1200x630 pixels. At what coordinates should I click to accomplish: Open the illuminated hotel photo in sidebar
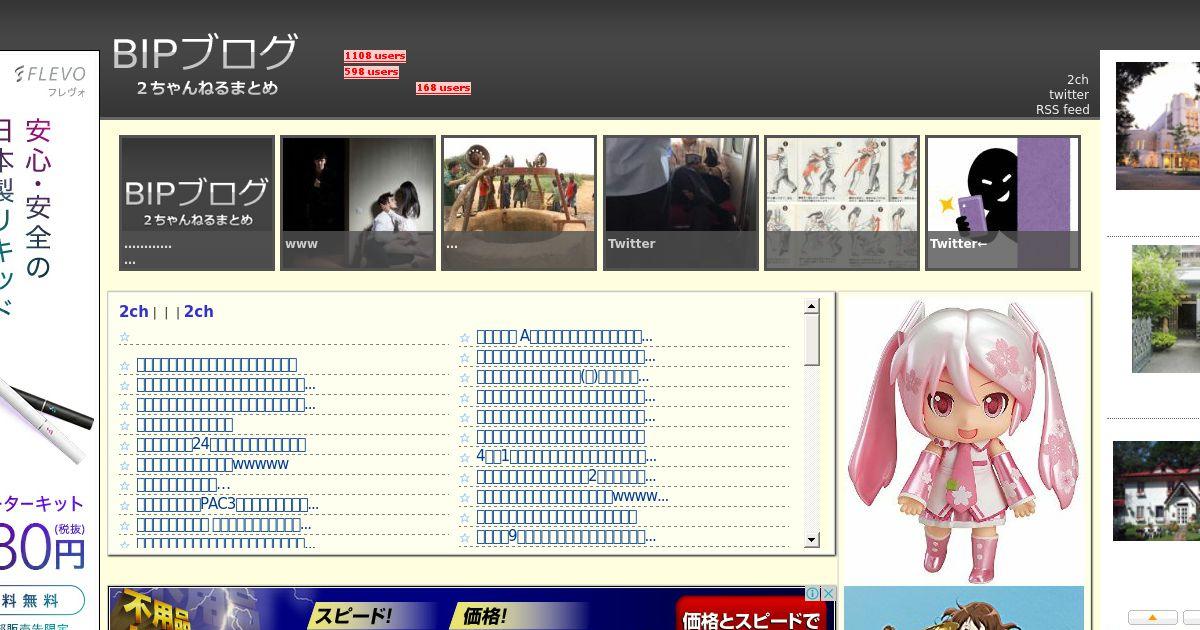pyautogui.click(x=1158, y=126)
